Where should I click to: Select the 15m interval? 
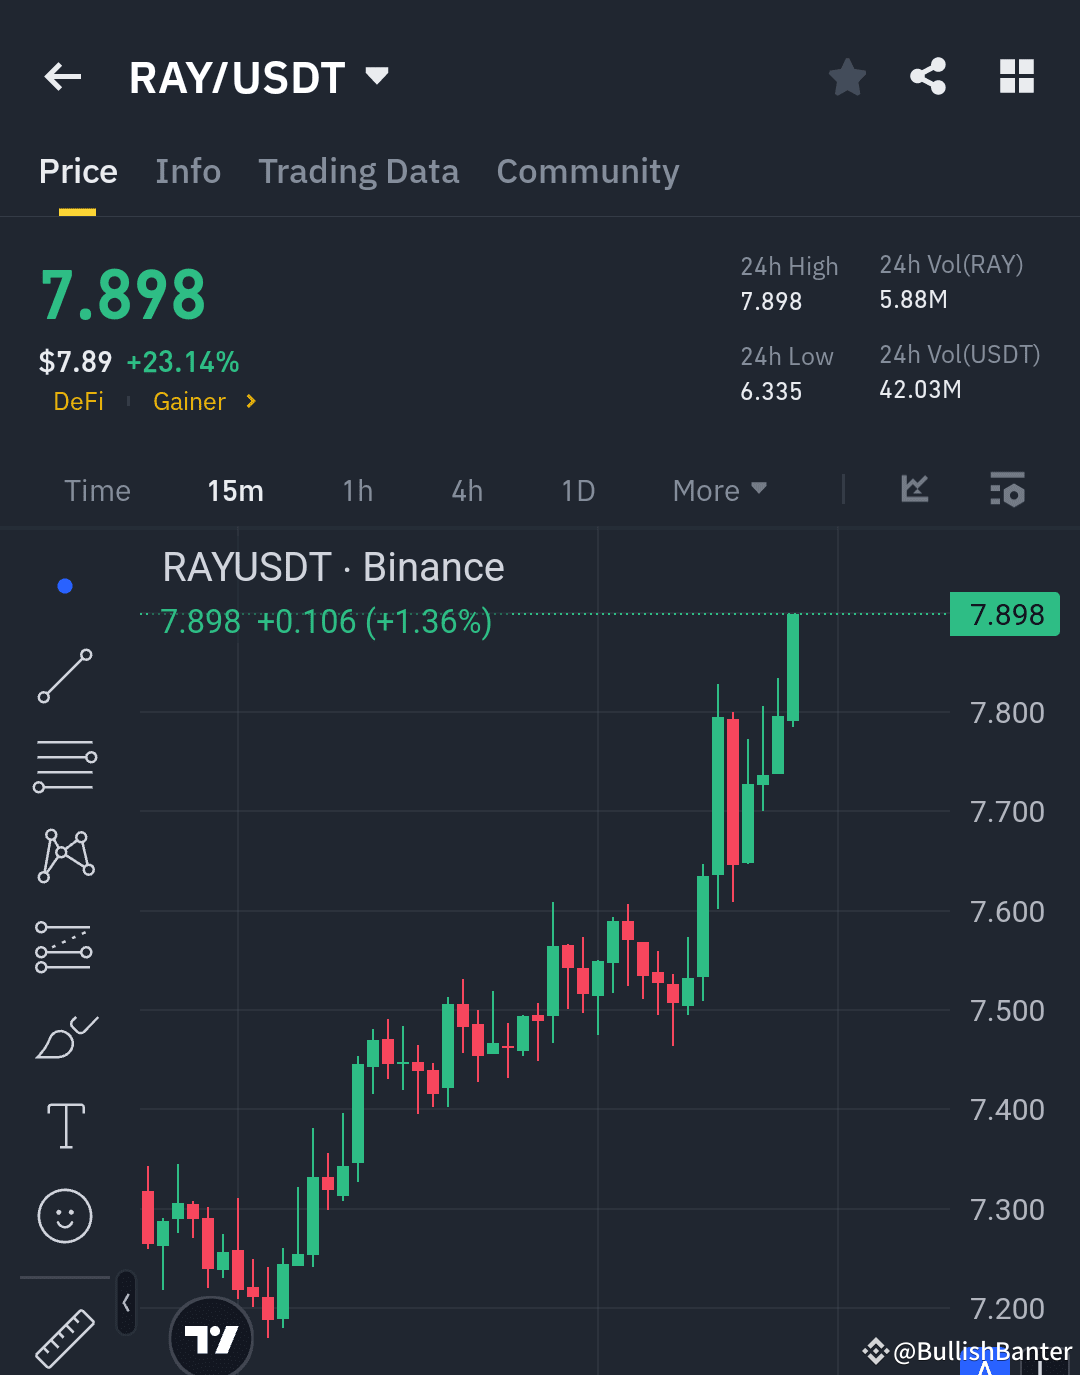(235, 490)
